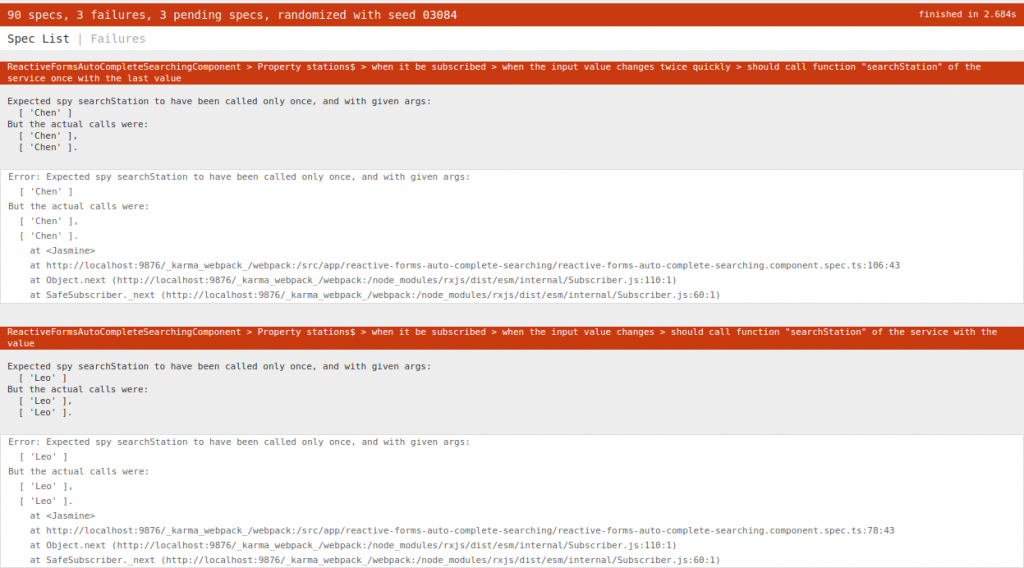Click the 'Expected spy searchStation' message above Chen args
1024x568 pixels.
[x=219, y=101]
